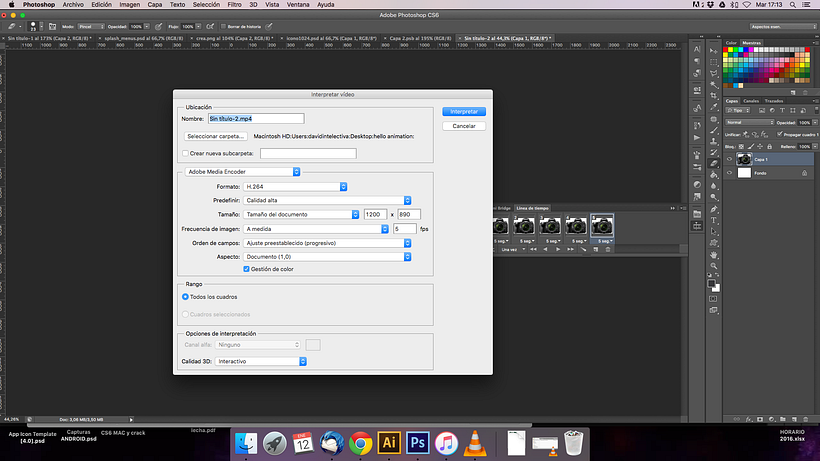Switch to Canales tab

(751, 101)
